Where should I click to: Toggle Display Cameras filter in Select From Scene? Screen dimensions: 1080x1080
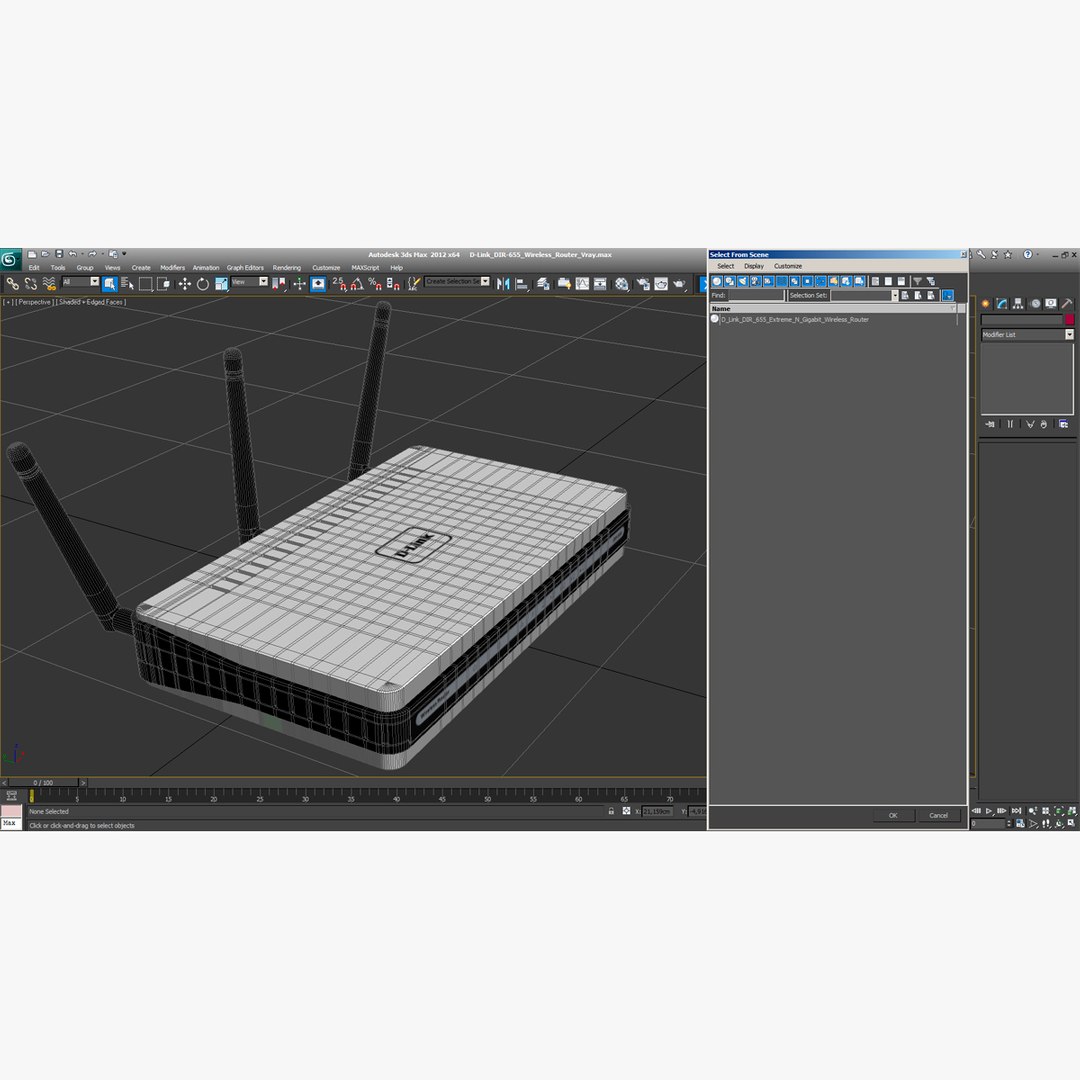[x=756, y=281]
